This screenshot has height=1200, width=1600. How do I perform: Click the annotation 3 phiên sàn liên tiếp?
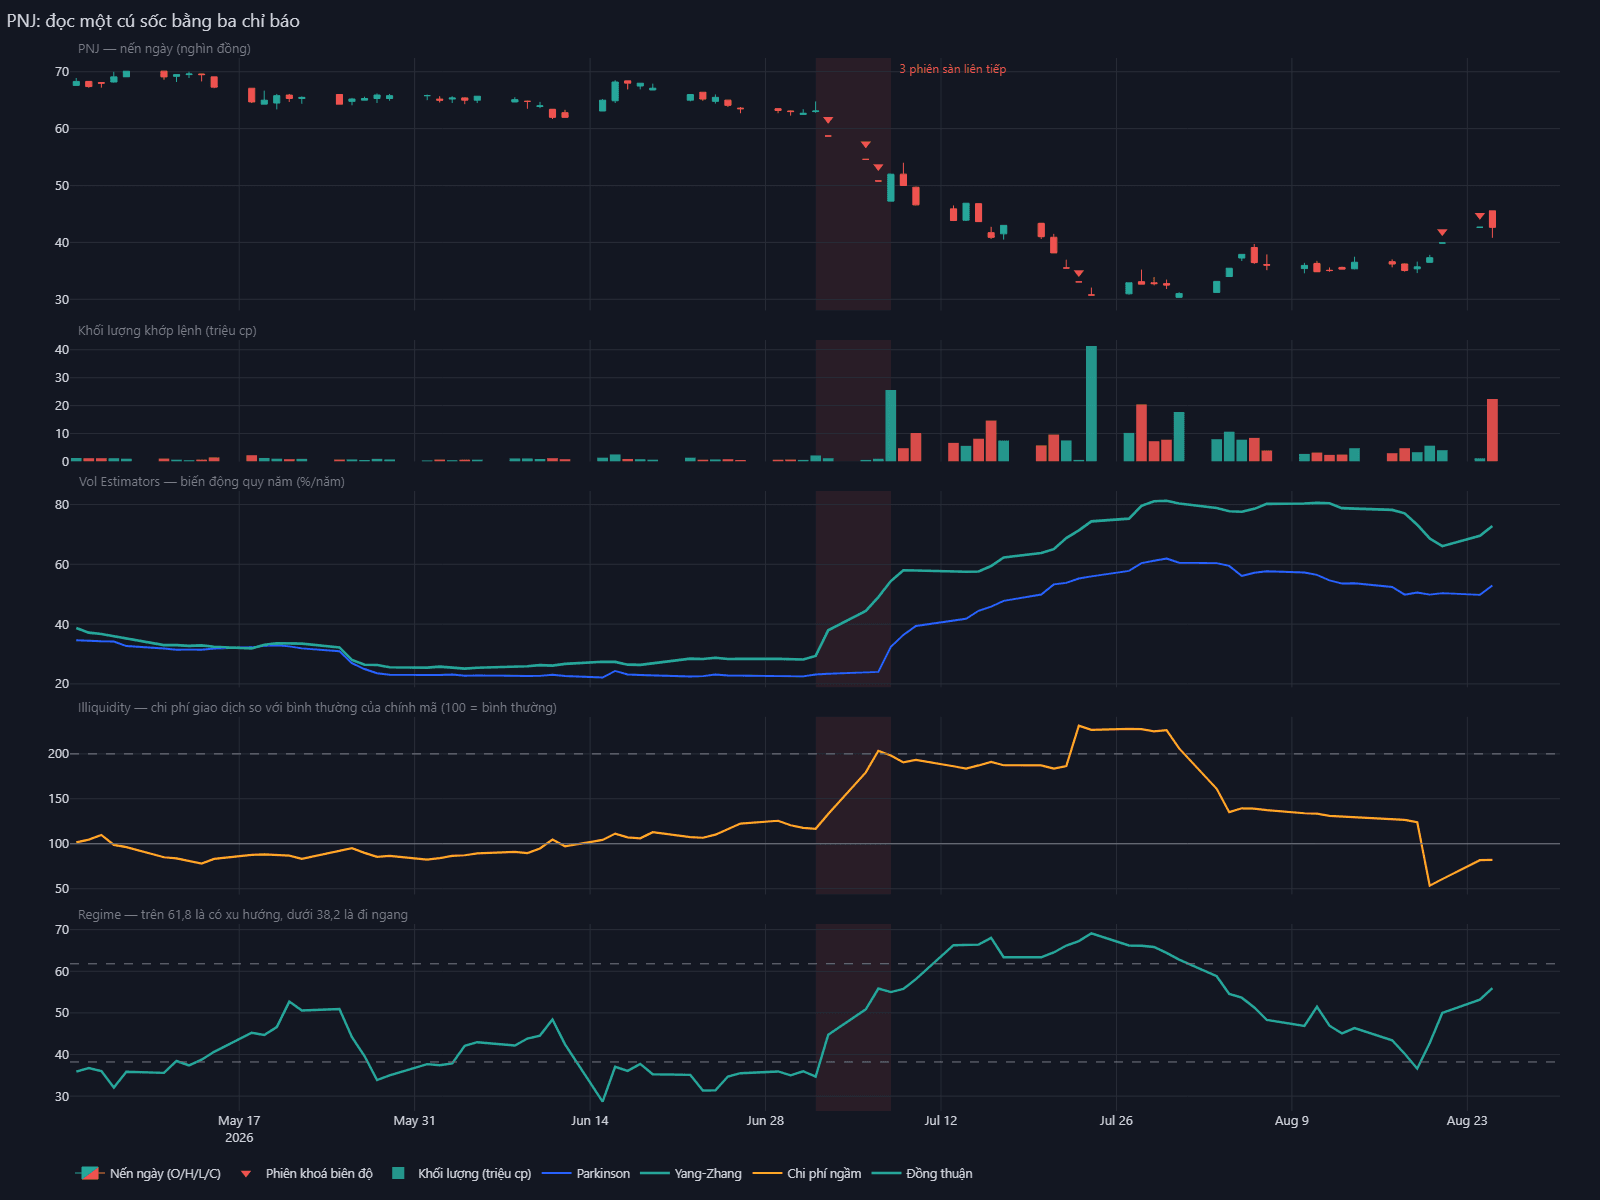click(952, 69)
